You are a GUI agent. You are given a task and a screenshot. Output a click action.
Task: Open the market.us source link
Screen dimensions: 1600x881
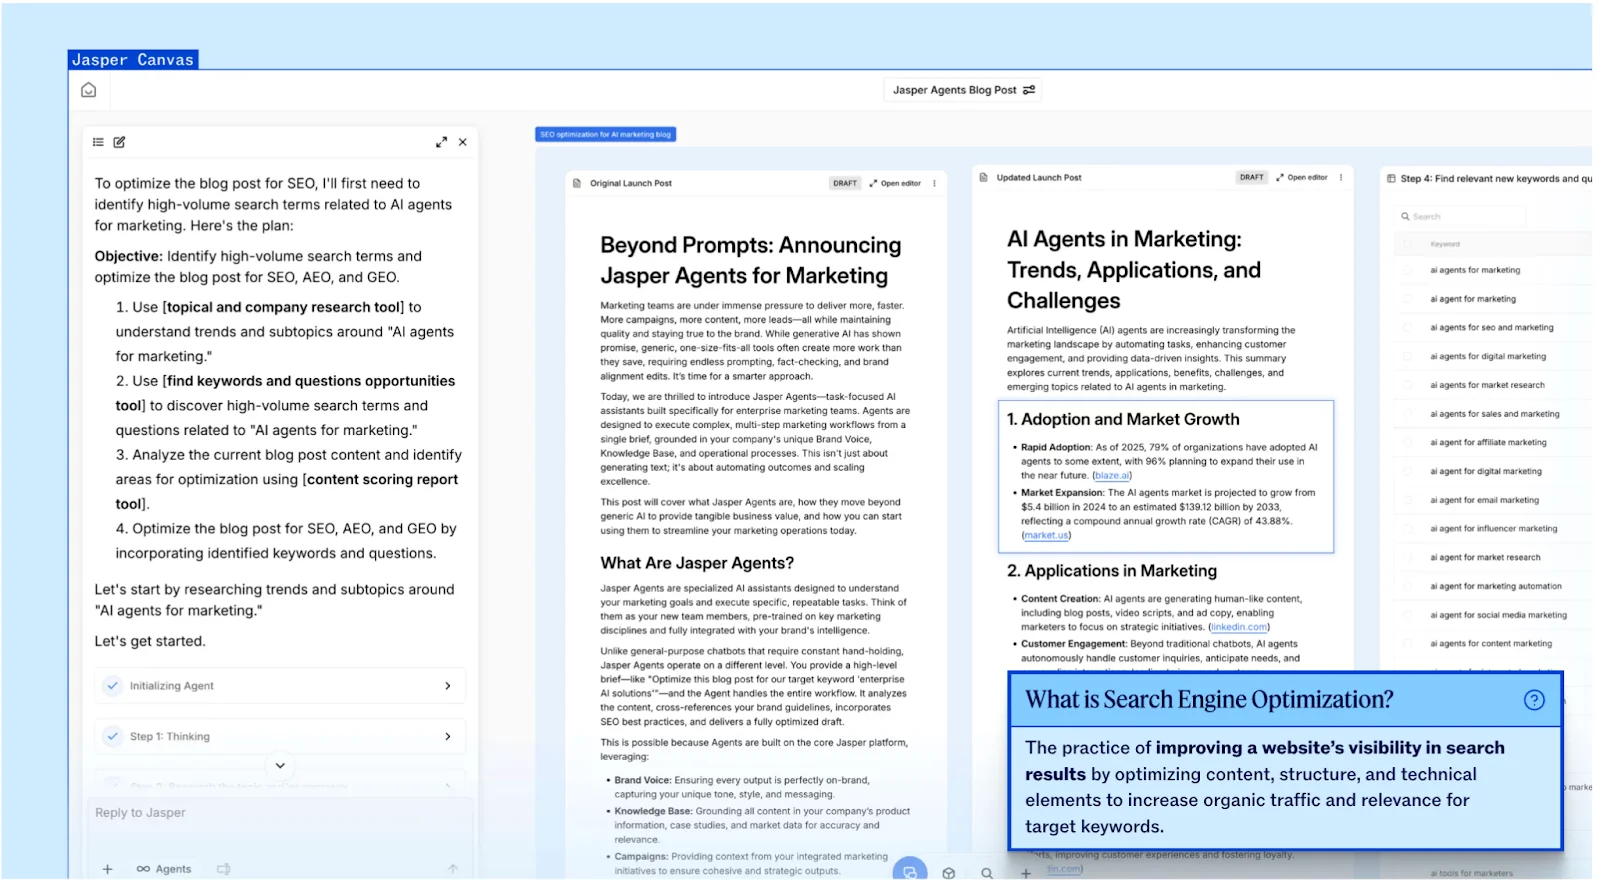1046,535
